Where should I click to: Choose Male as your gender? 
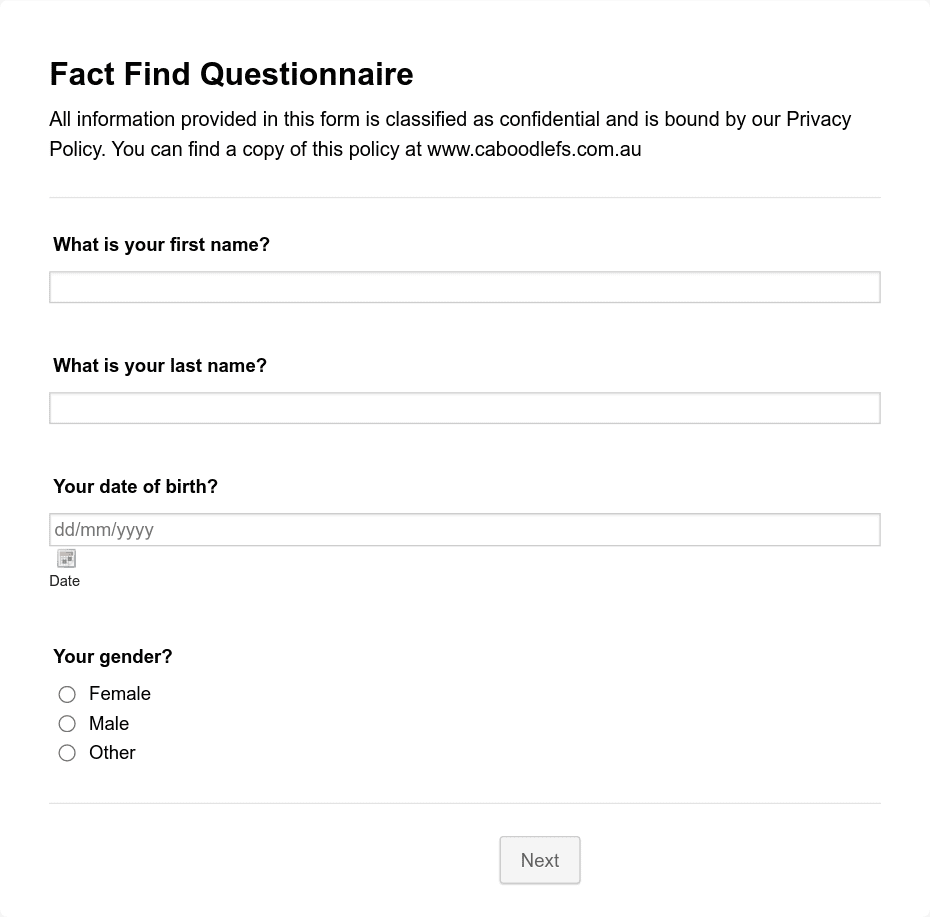click(x=67, y=723)
